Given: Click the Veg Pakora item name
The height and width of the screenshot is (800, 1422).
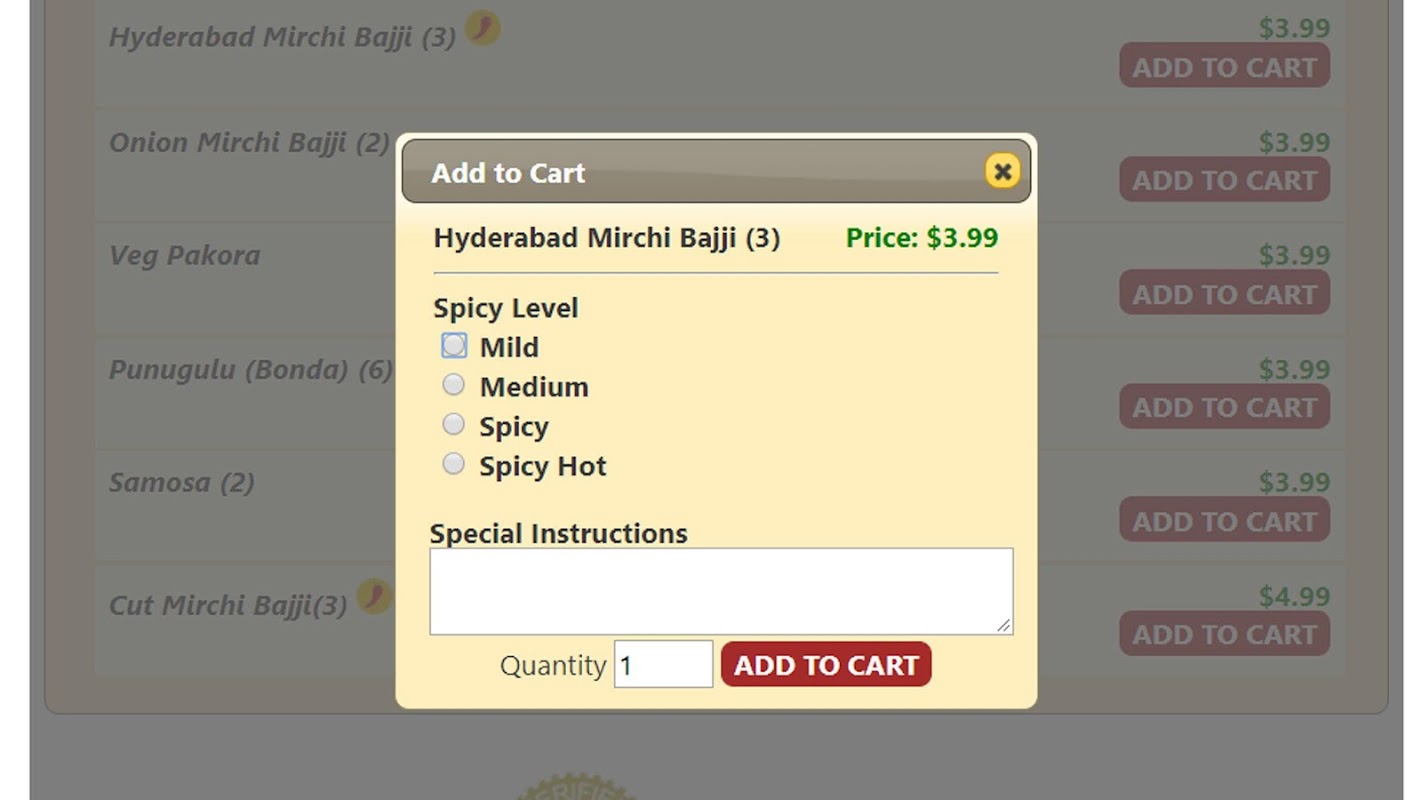Looking at the screenshot, I should pyautogui.click(x=185, y=256).
